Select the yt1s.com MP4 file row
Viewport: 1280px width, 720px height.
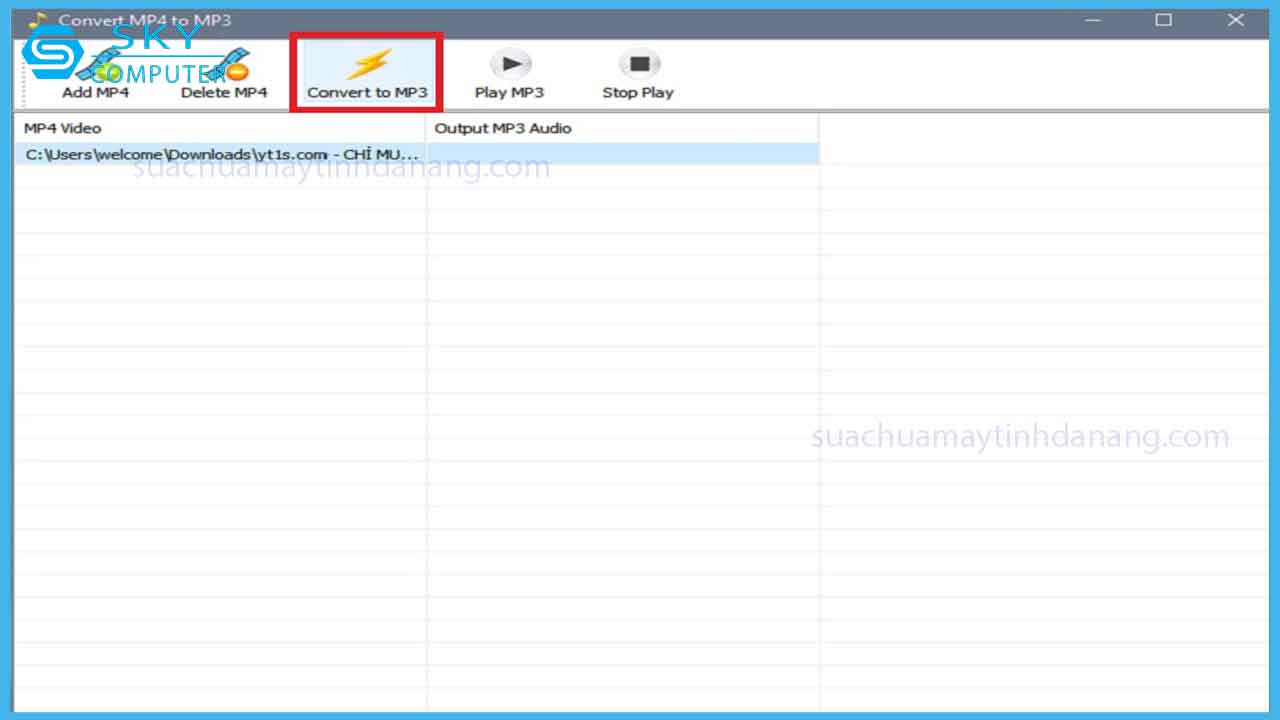416,154
